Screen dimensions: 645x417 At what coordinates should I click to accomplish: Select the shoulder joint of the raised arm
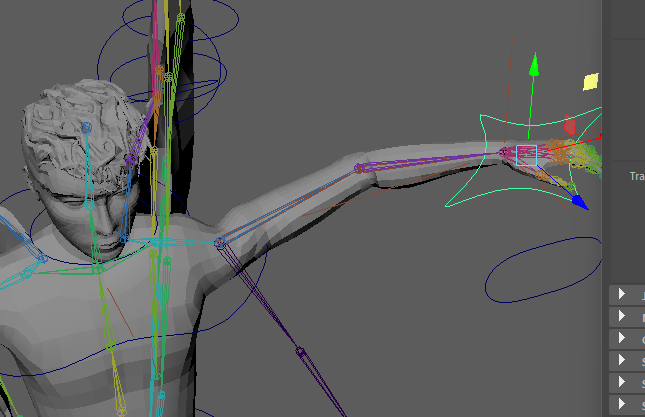tap(219, 243)
